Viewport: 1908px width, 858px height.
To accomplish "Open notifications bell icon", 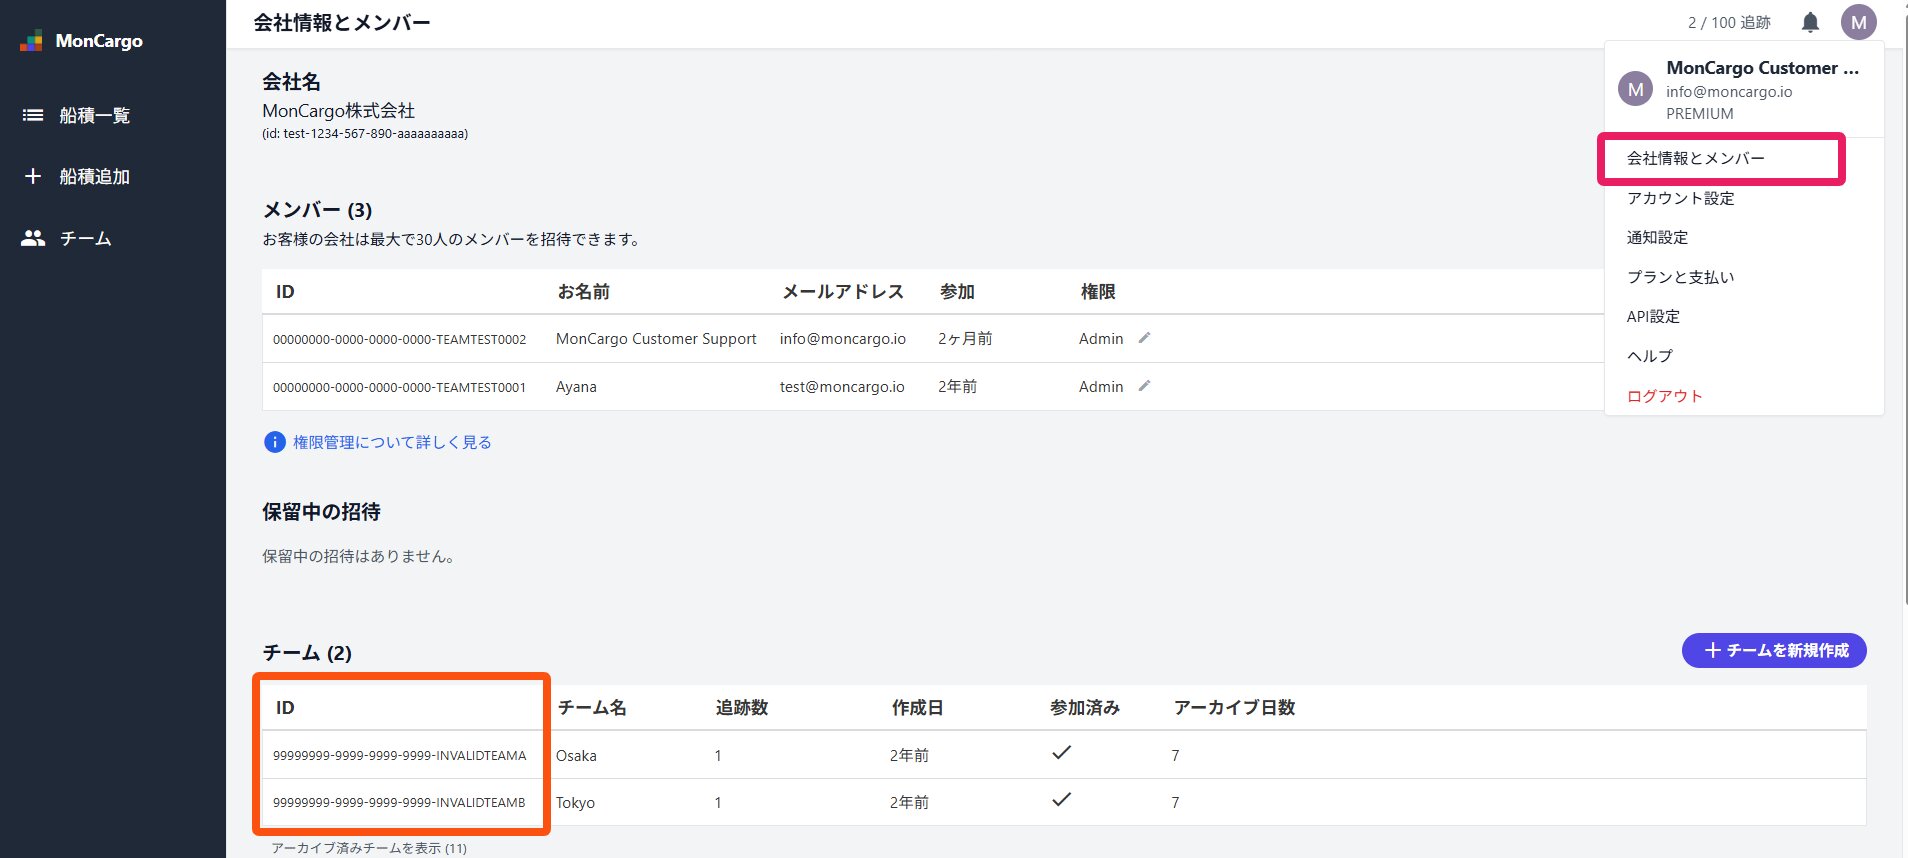I will click(x=1810, y=22).
